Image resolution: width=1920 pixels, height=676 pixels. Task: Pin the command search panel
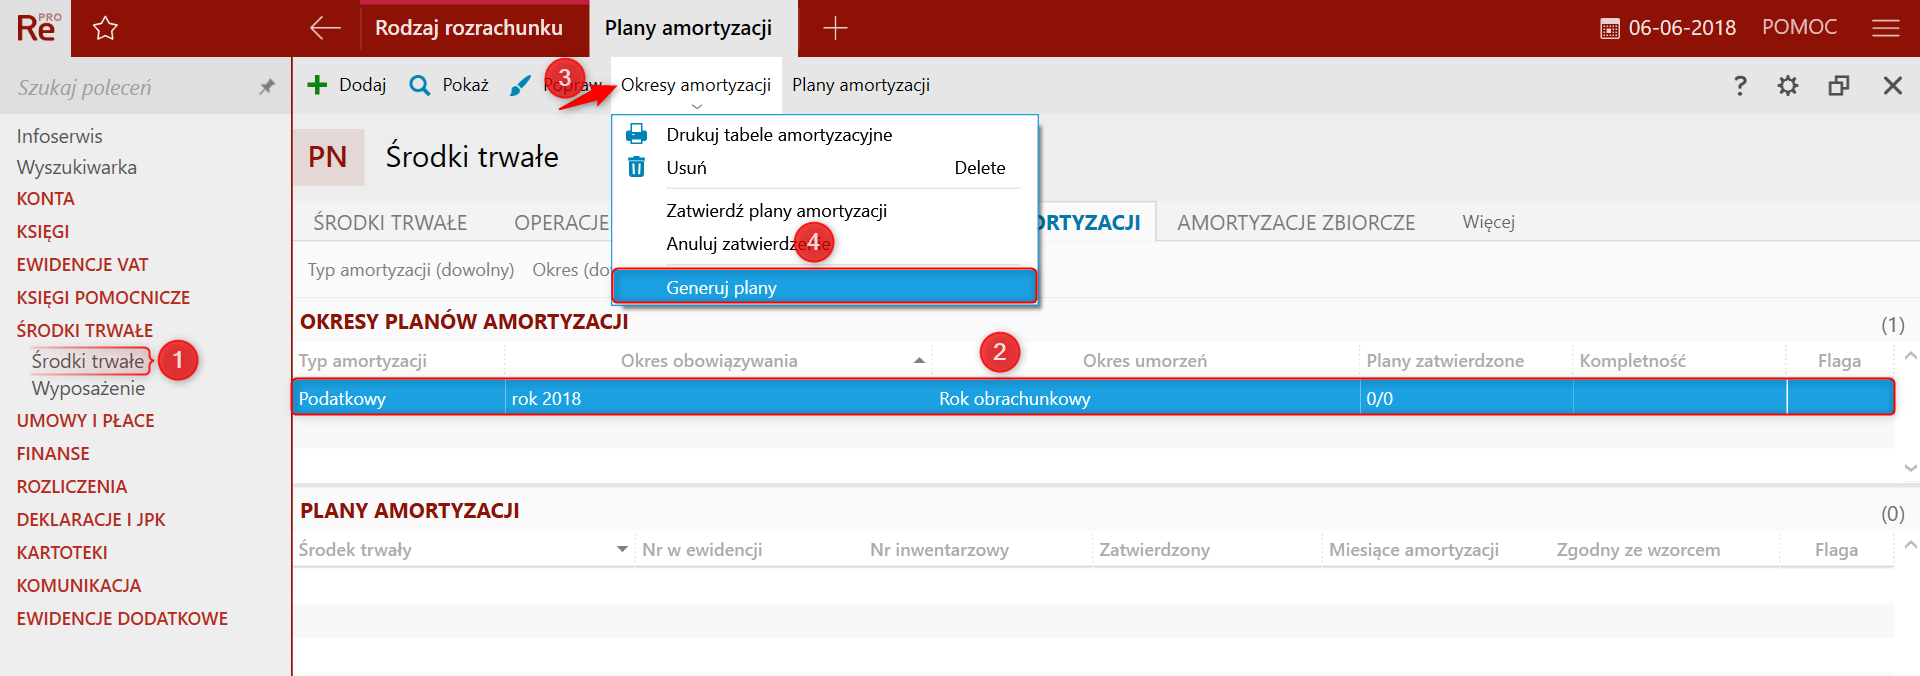coord(266,87)
